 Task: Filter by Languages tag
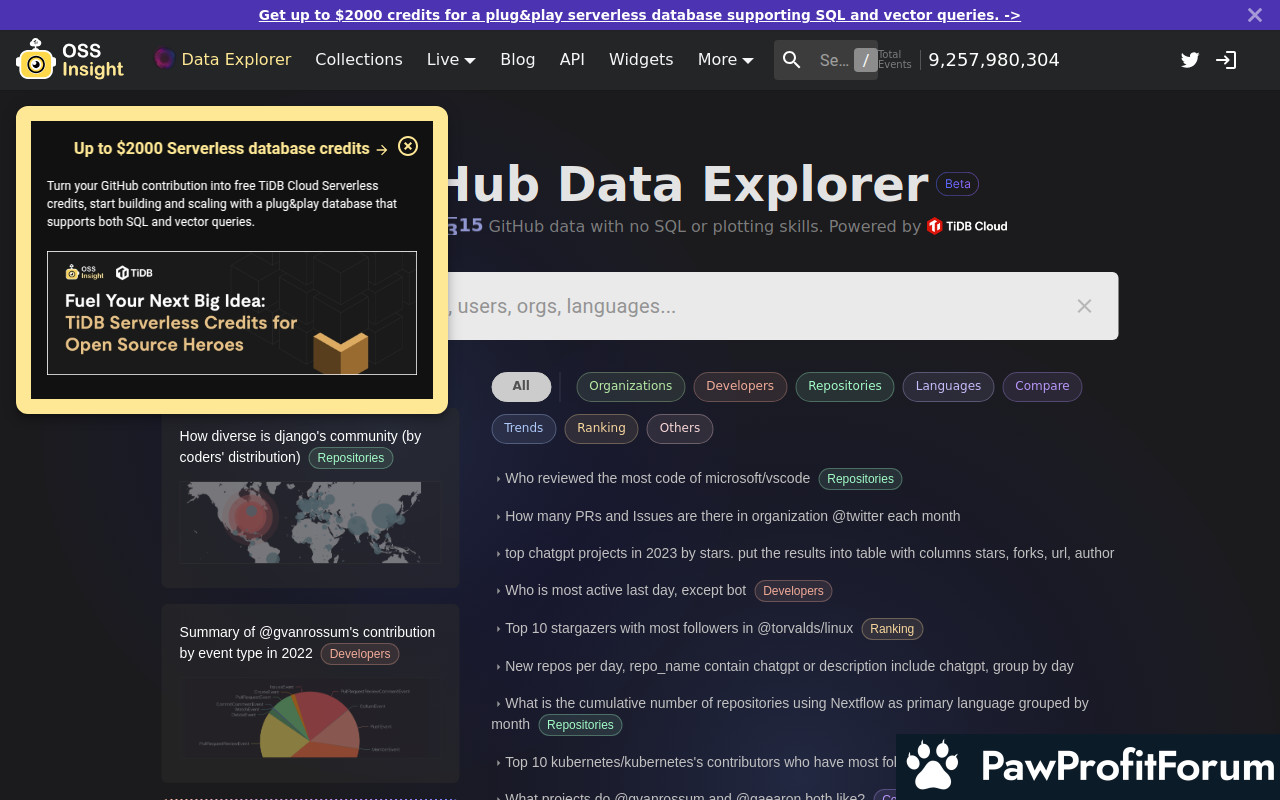click(948, 386)
